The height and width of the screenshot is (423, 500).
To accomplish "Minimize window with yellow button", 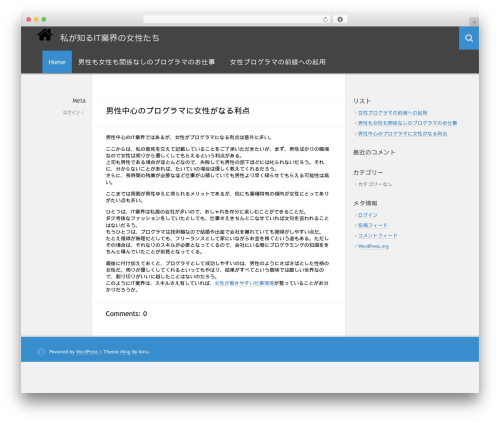I will pyautogui.click(x=36, y=19).
